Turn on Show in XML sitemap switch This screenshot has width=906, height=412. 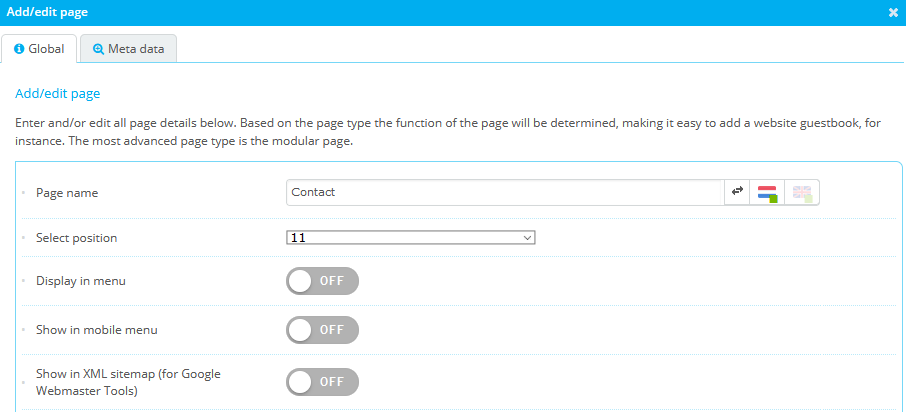322,381
